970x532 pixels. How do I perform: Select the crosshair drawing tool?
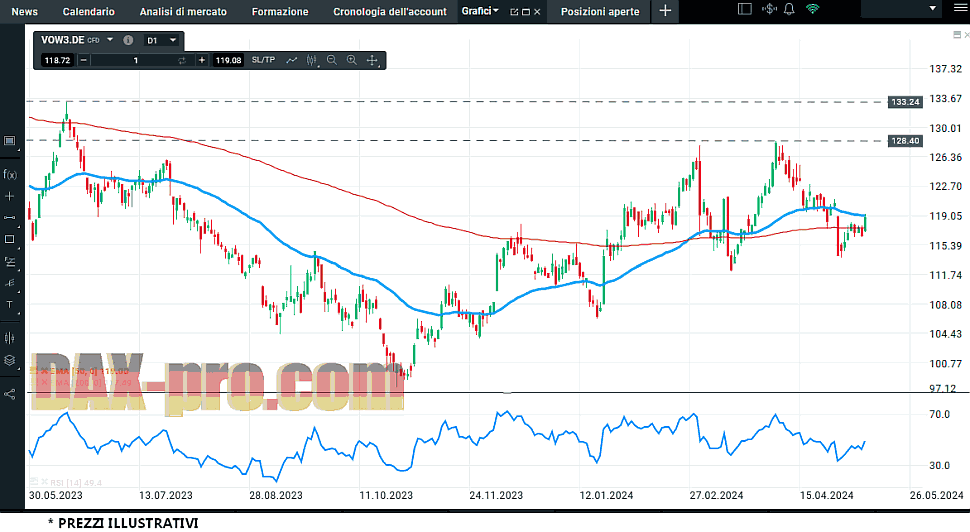[9, 196]
